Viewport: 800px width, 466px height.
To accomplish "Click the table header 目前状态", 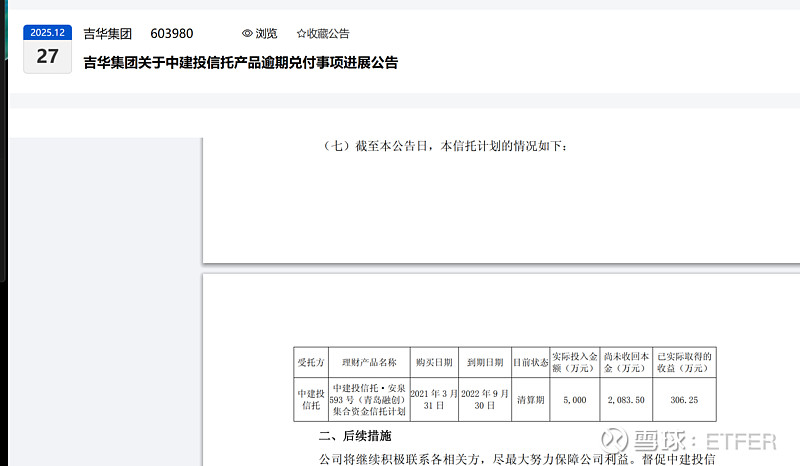I will 530,362.
